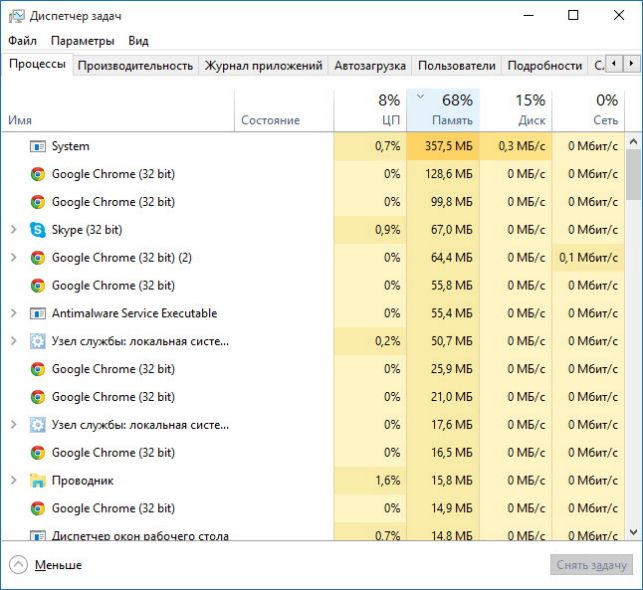Screen dimensions: 643x590
Task: Click Chrome icon in 25,9 МБ row
Action: click(38, 369)
